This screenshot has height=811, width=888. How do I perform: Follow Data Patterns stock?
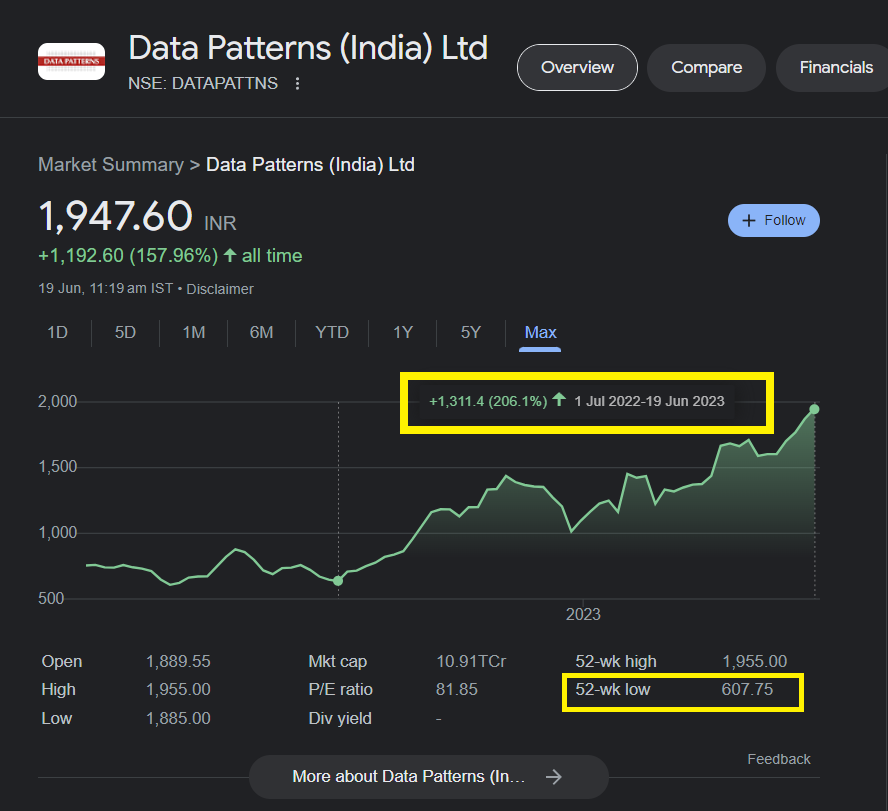[x=774, y=220]
